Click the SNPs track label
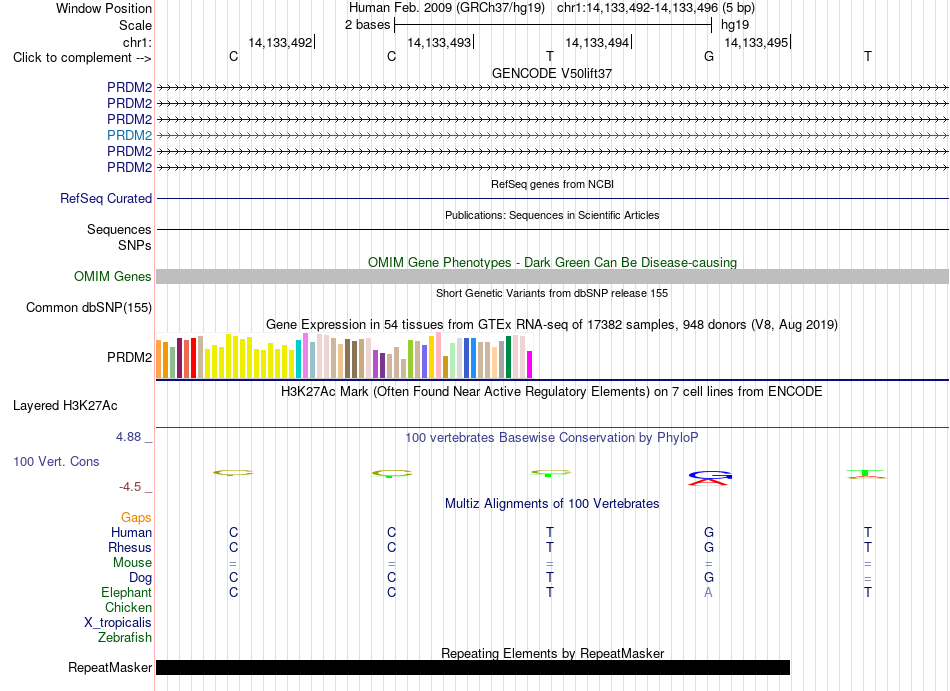This screenshot has width=950, height=691. pos(135,245)
